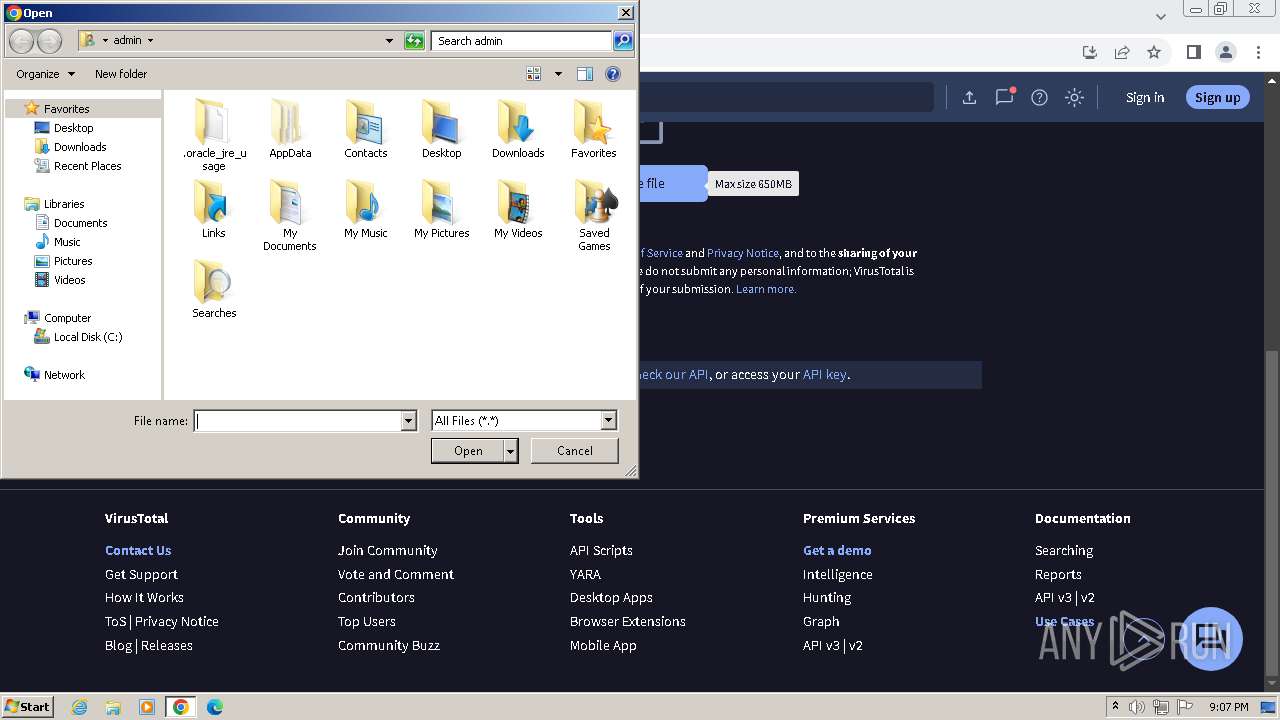Screen dimensions: 1280x720
Task: Open the My Pictures folder
Action: (441, 208)
